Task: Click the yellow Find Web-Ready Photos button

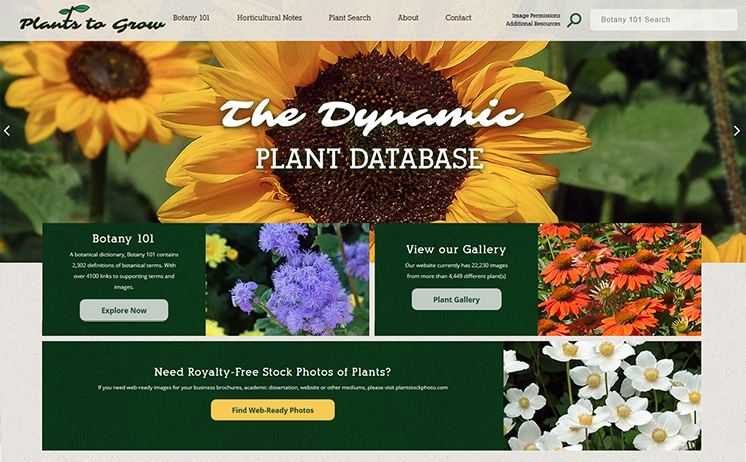Action: click(272, 410)
